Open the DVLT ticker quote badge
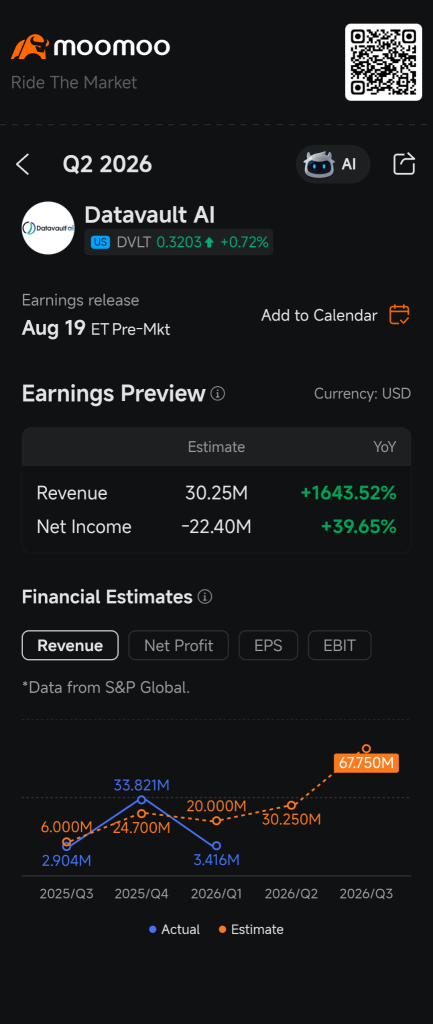Viewport: 433px width, 1024px height. click(x=179, y=242)
